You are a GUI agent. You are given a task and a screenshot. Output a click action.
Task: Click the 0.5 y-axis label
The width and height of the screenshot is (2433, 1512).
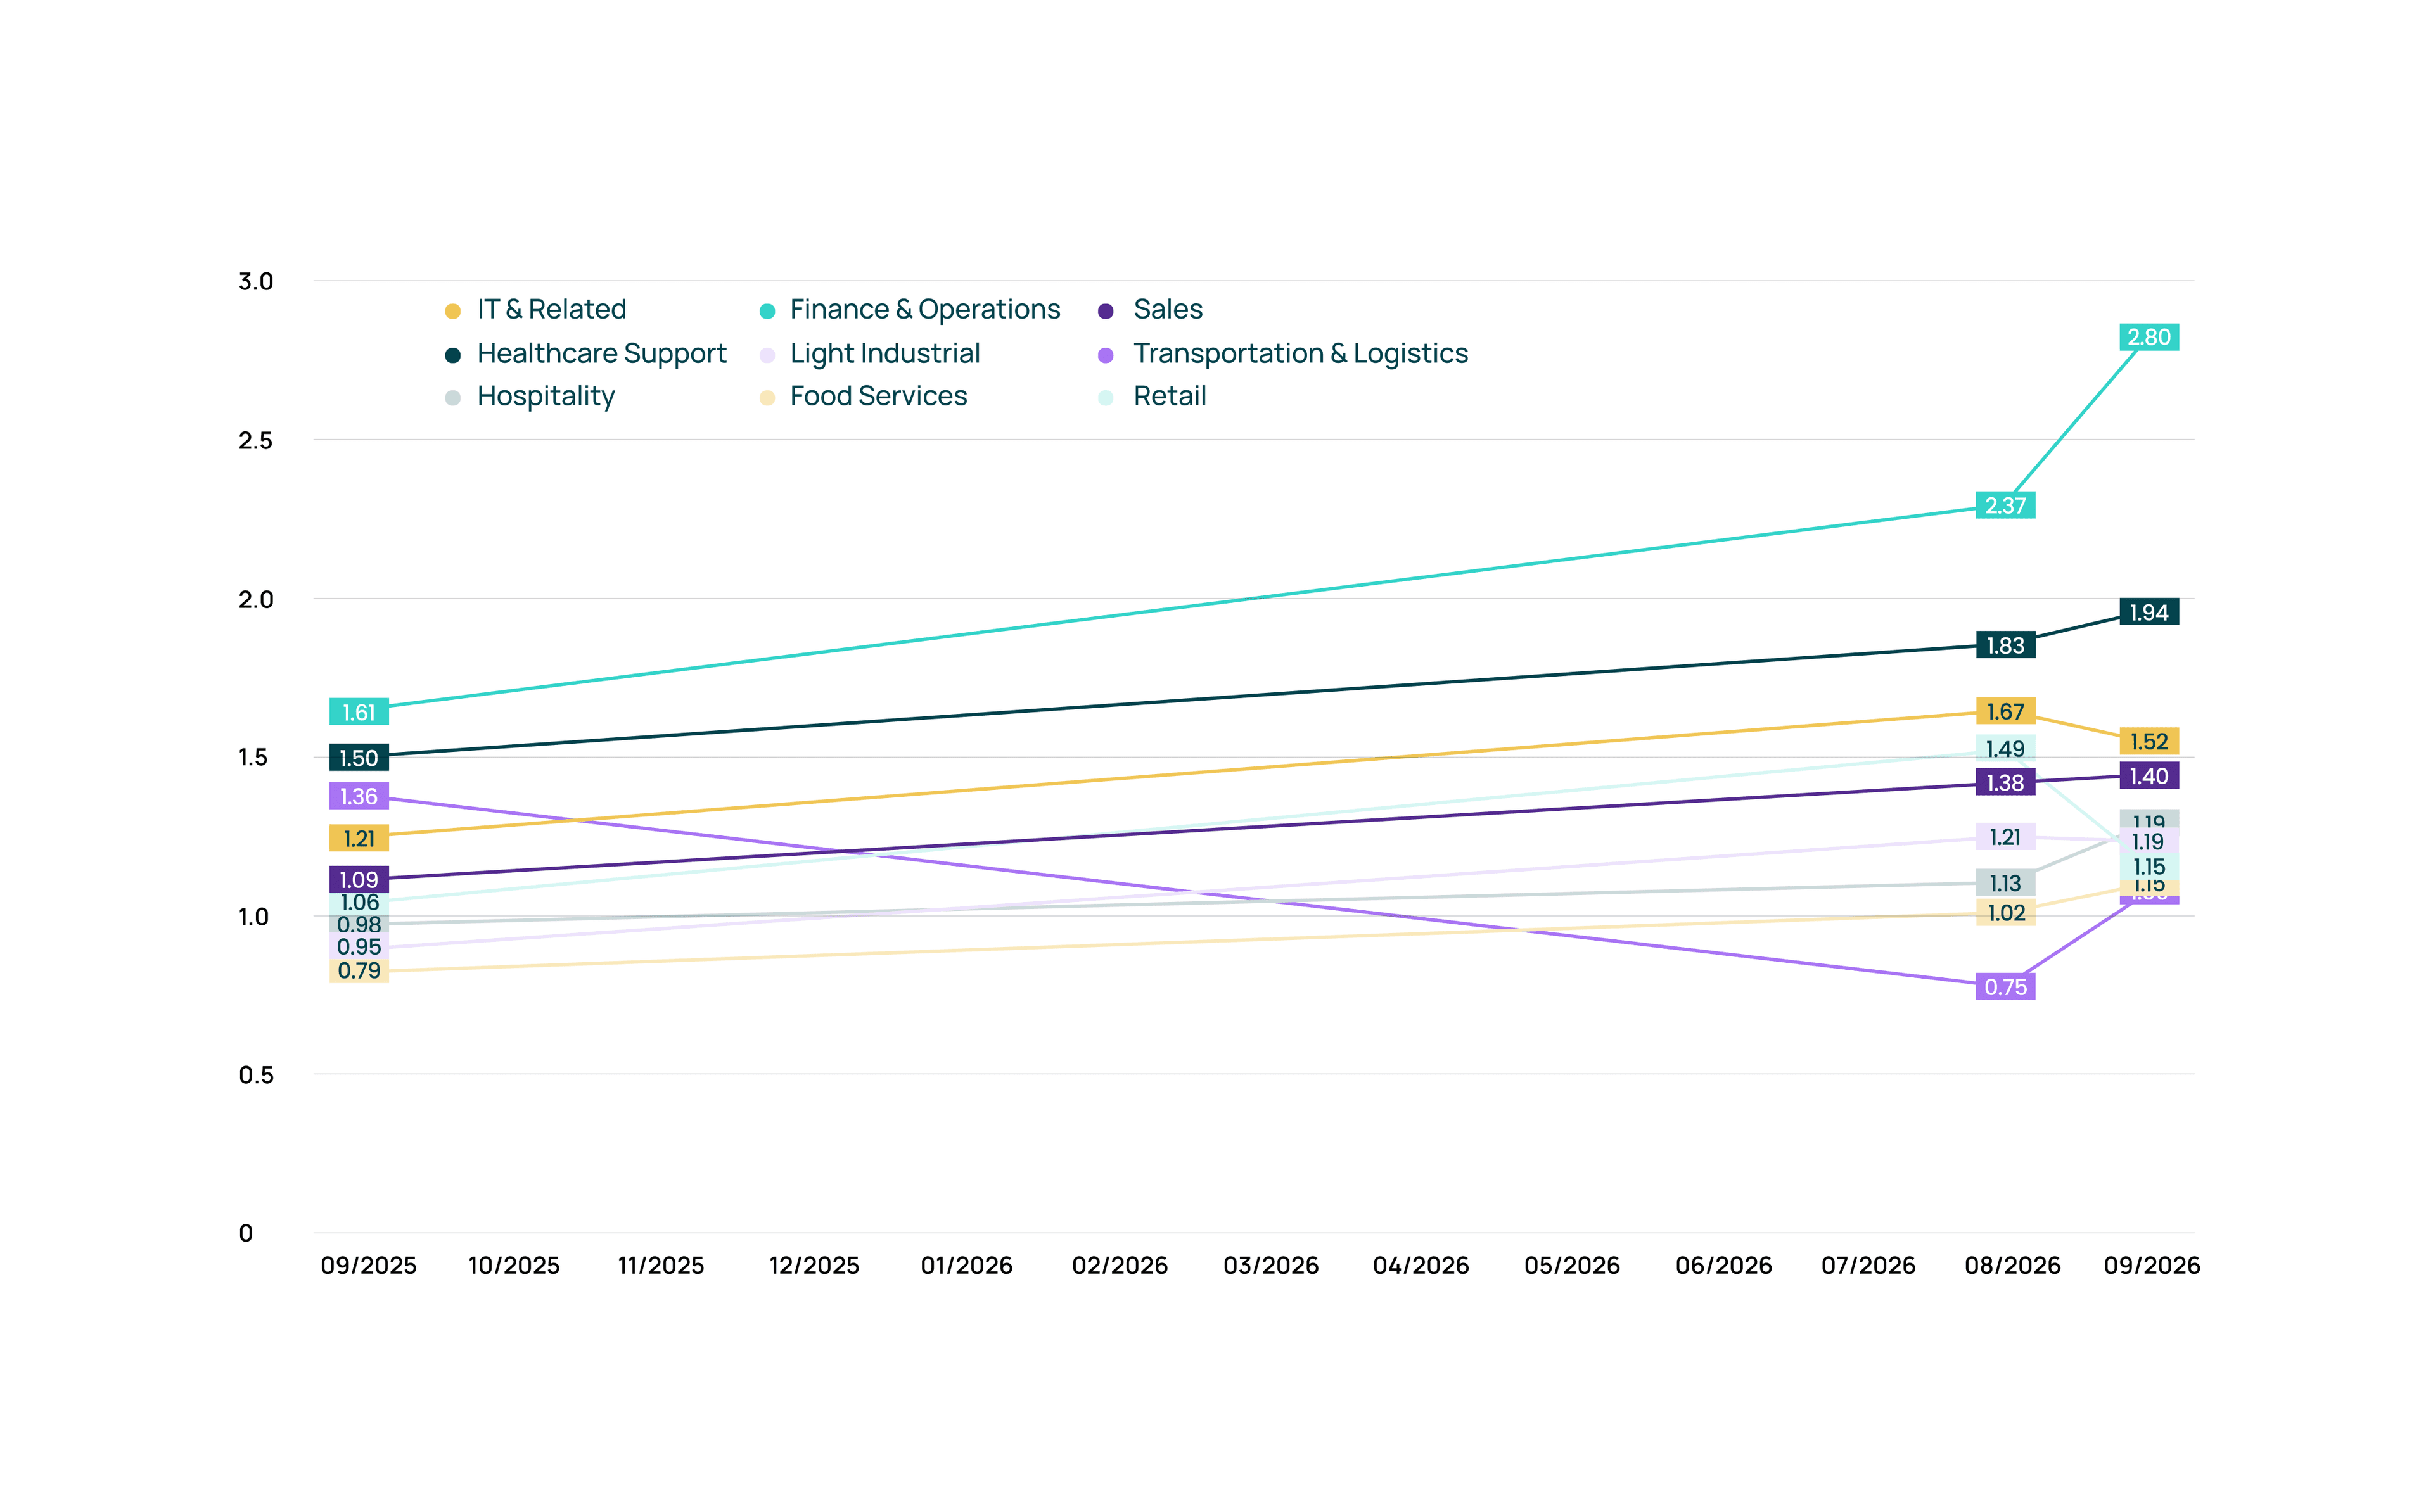[x=256, y=1075]
